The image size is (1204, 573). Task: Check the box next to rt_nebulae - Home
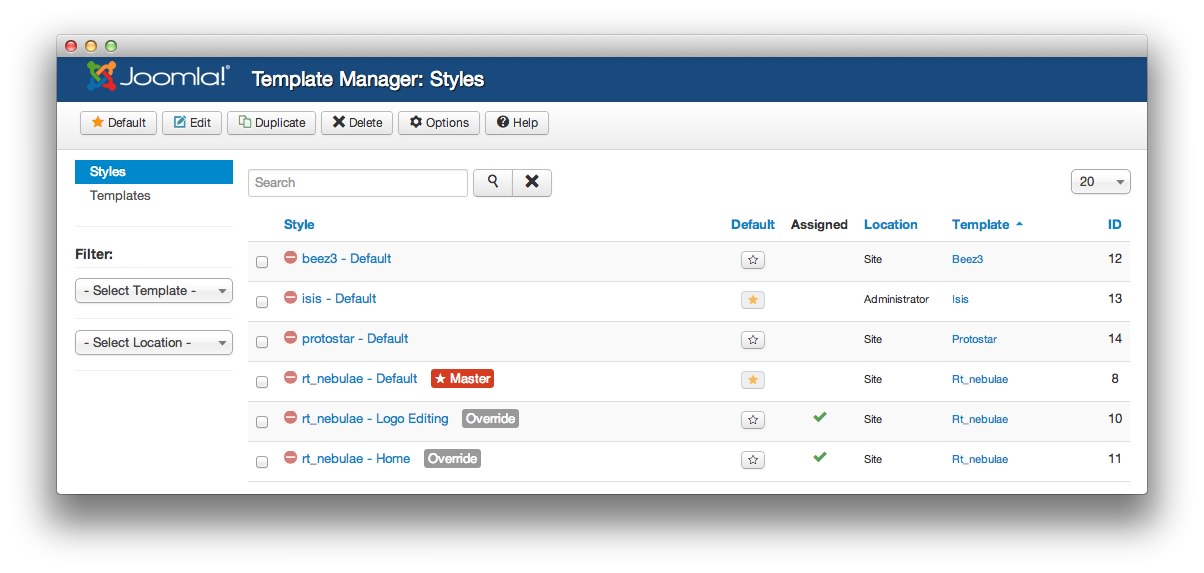(262, 462)
